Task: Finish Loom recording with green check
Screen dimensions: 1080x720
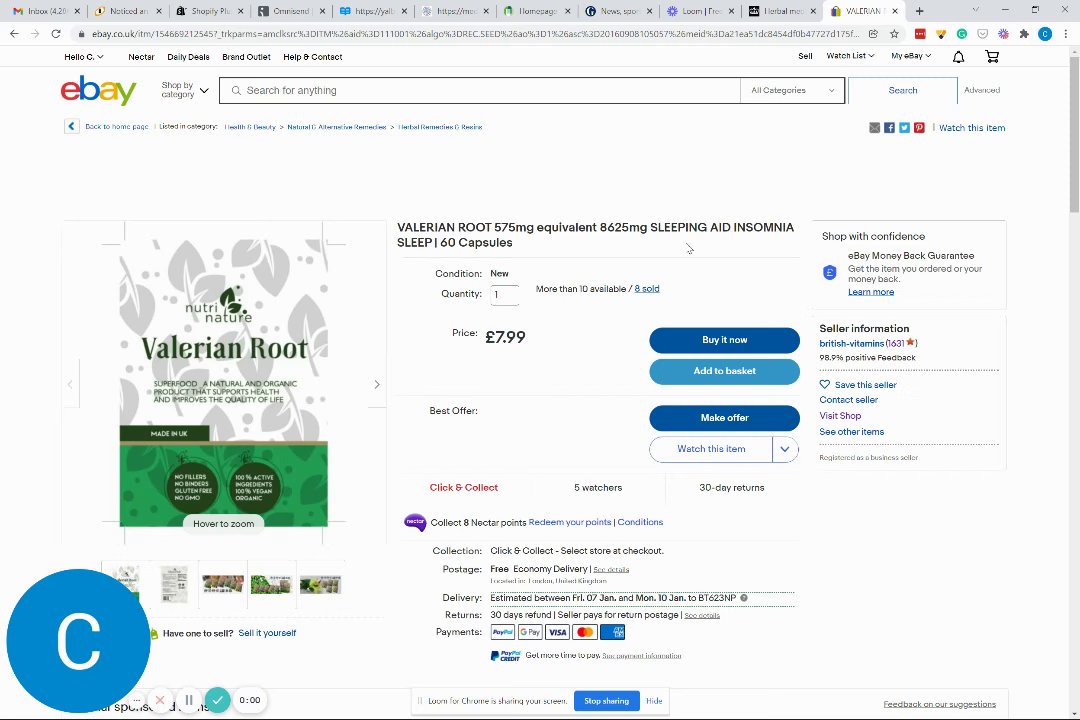Action: 218,700
